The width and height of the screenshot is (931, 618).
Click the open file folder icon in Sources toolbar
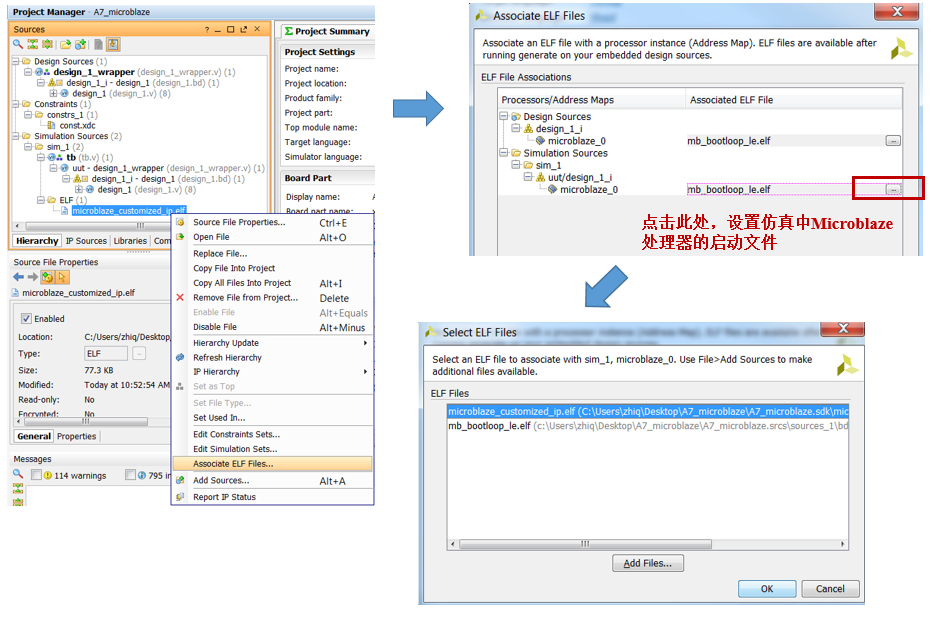pyautogui.click(x=65, y=45)
